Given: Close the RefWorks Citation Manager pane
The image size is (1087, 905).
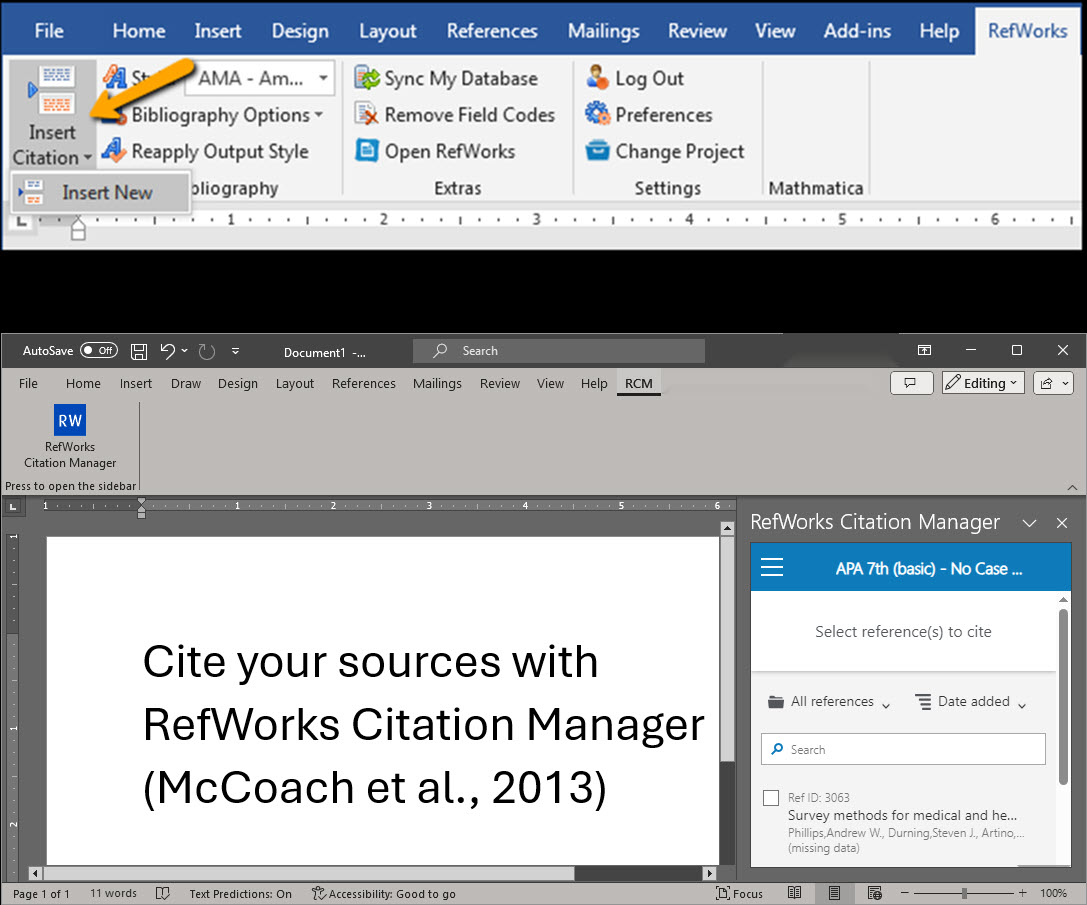Looking at the screenshot, I should click(1061, 523).
